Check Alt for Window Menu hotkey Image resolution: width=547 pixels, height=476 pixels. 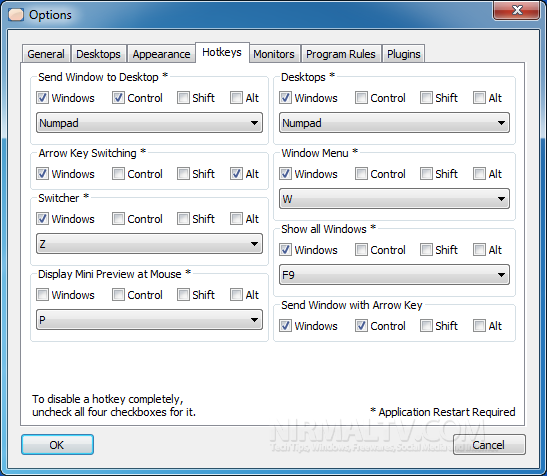pos(479,174)
